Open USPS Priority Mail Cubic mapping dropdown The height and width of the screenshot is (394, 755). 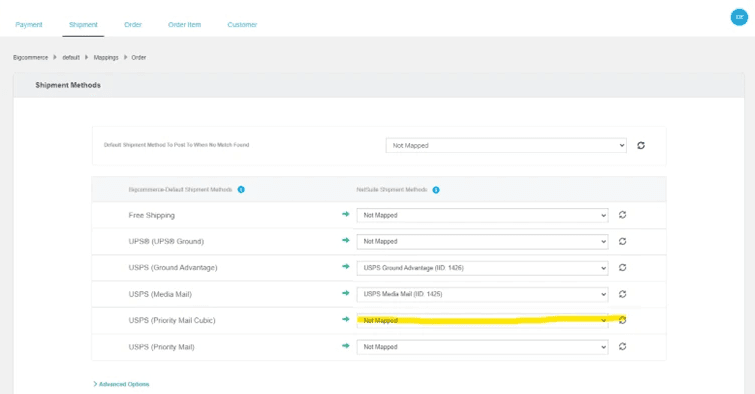pos(482,320)
